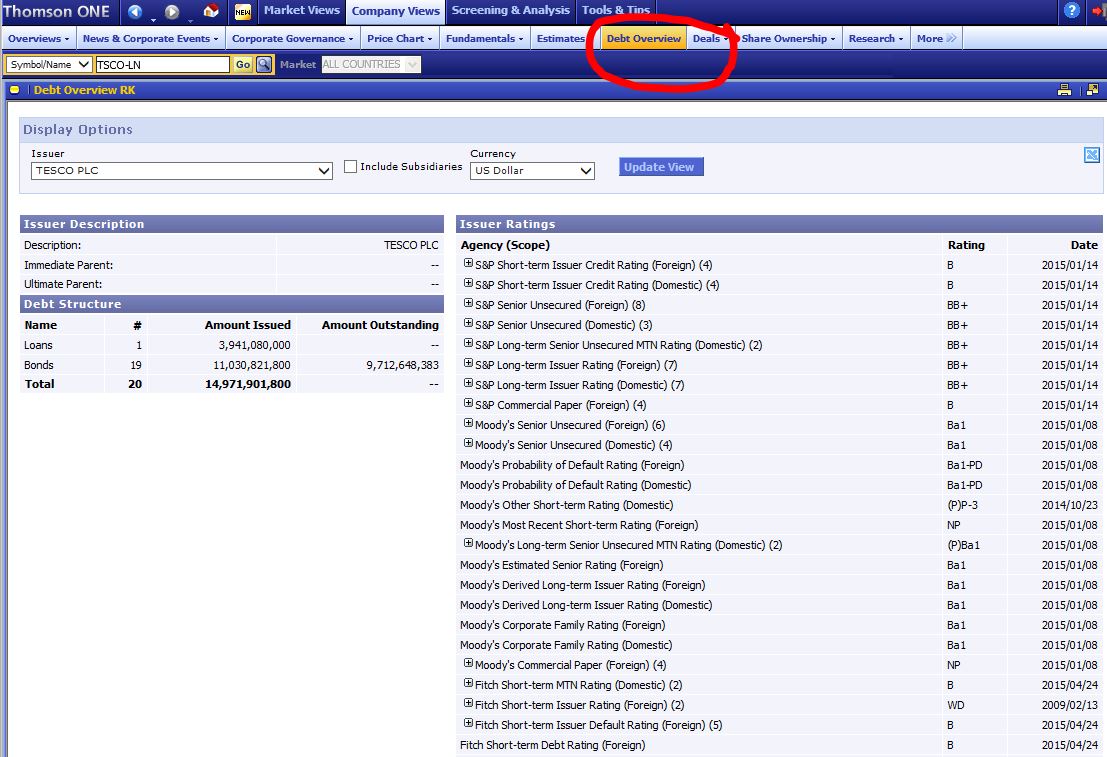Pop out the Debt Overview panel
Screen dimensions: 1107x757
coord(1091,90)
